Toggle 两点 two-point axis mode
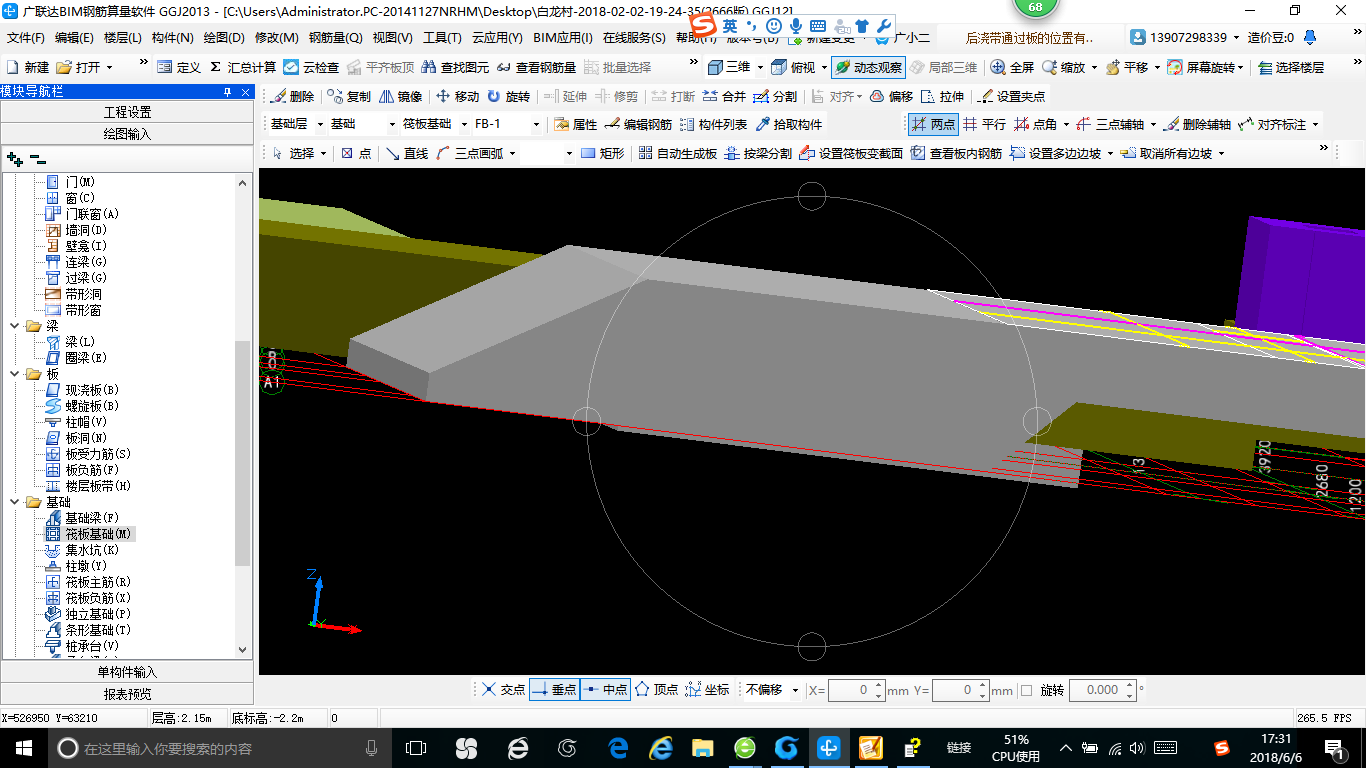The image size is (1366, 768). tap(932, 125)
